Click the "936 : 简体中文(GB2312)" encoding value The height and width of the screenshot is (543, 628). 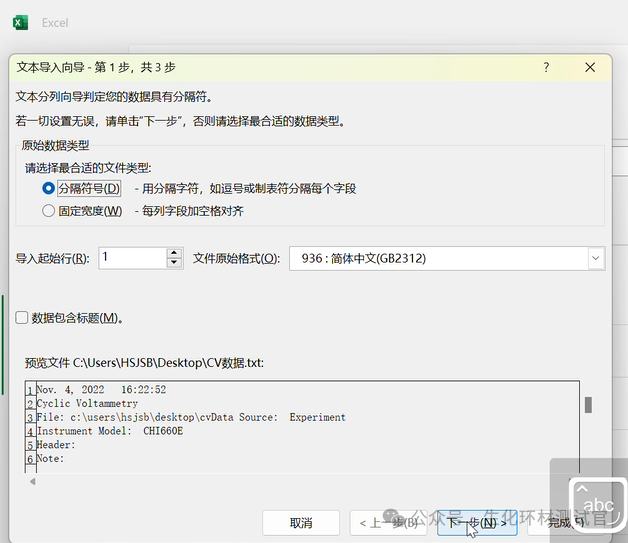(364, 258)
